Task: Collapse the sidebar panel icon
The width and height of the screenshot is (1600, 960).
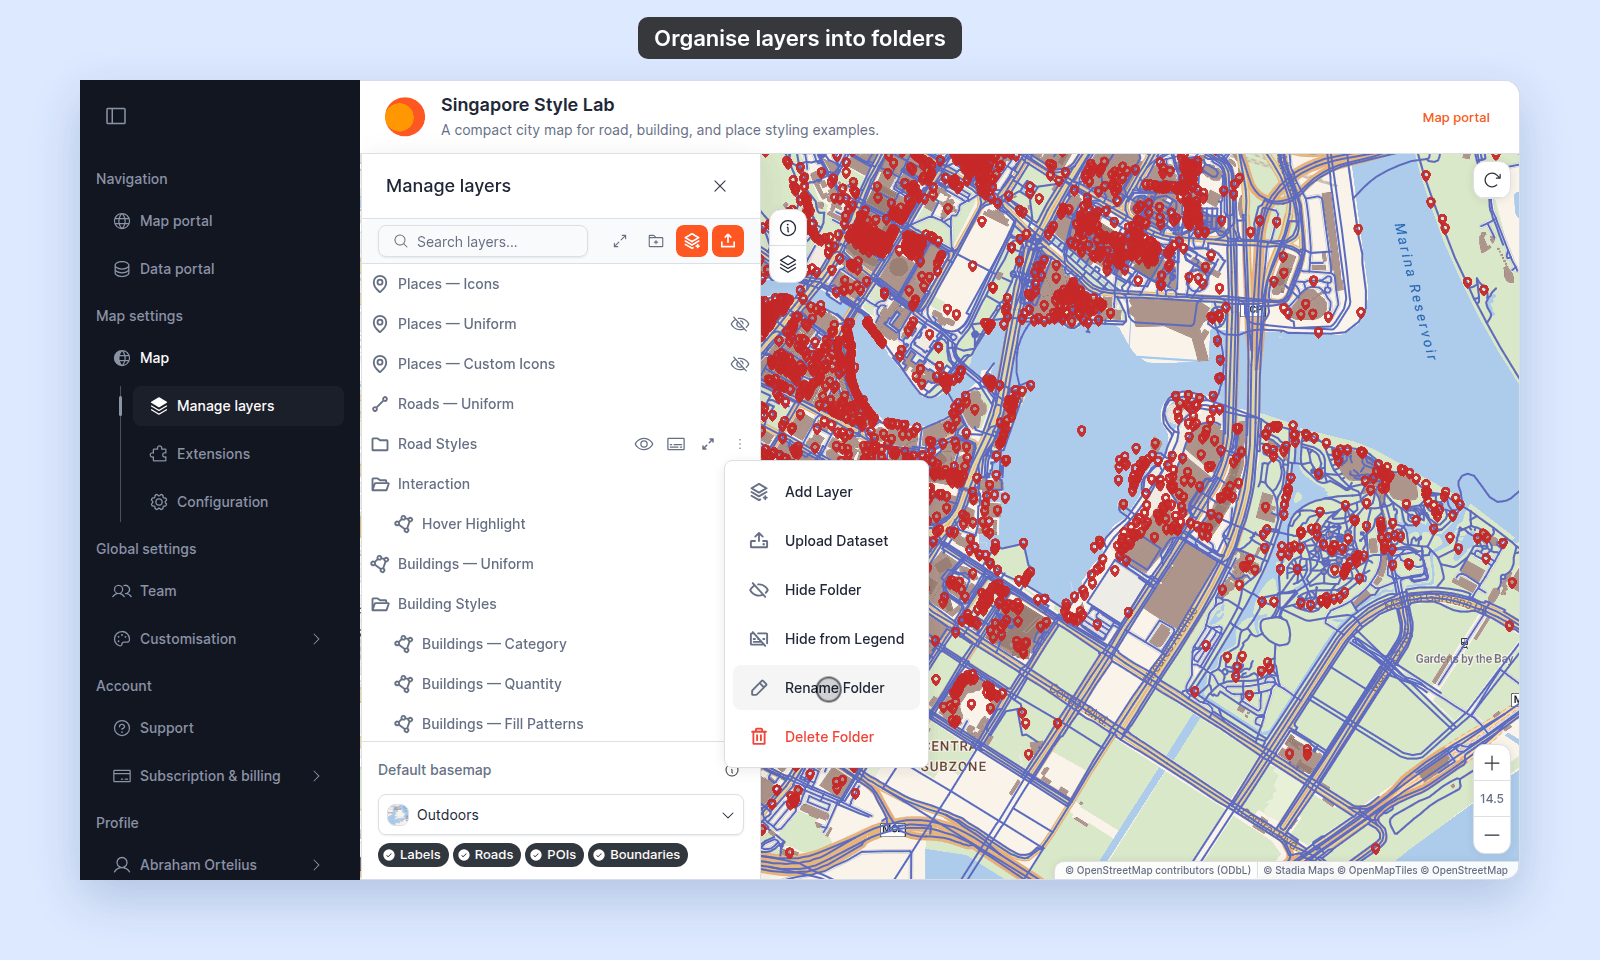Action: [116, 116]
